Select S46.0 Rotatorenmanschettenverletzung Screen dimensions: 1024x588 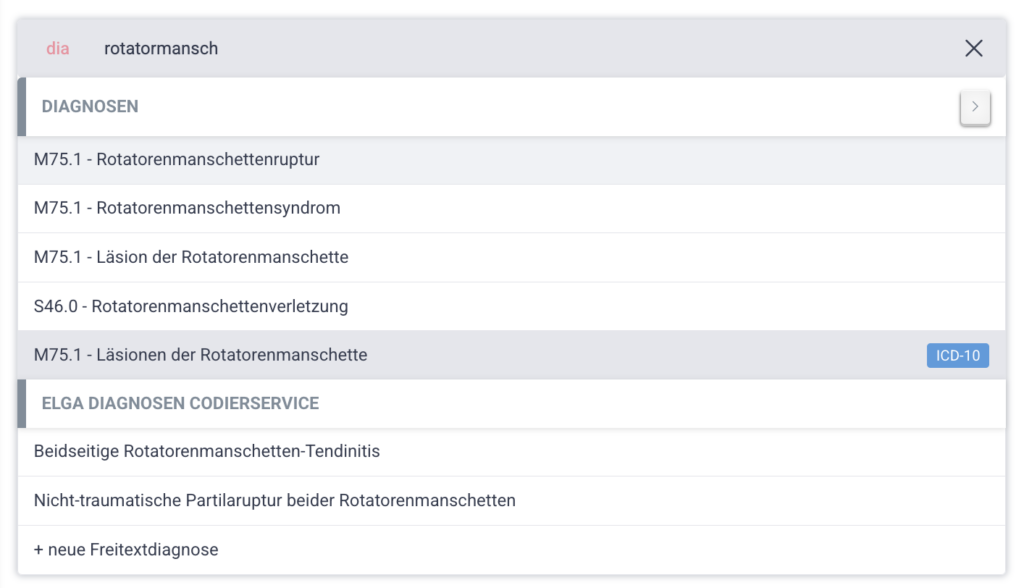coord(191,307)
